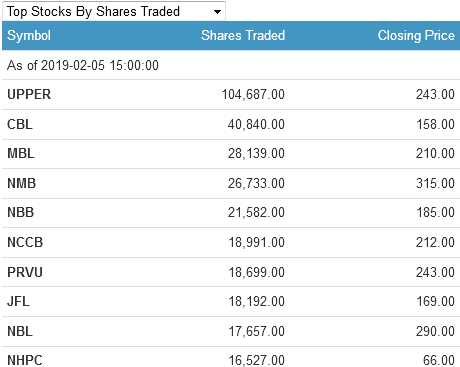Click UPPER's shares traded value 104,687.00

pos(253,94)
